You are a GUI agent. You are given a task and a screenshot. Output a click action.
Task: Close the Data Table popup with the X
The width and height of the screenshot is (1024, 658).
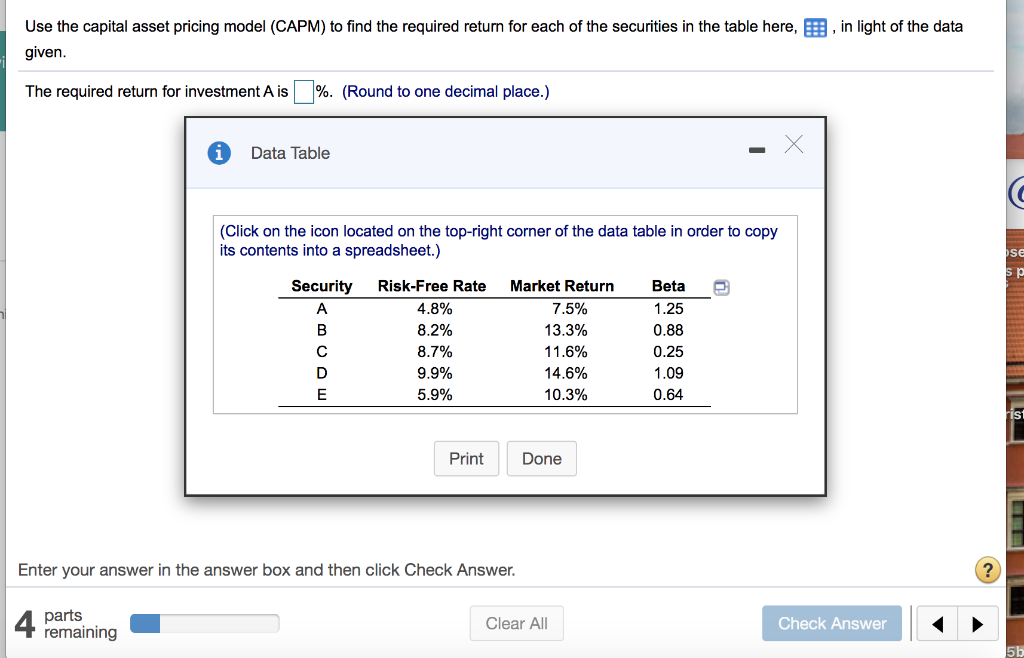click(x=795, y=144)
